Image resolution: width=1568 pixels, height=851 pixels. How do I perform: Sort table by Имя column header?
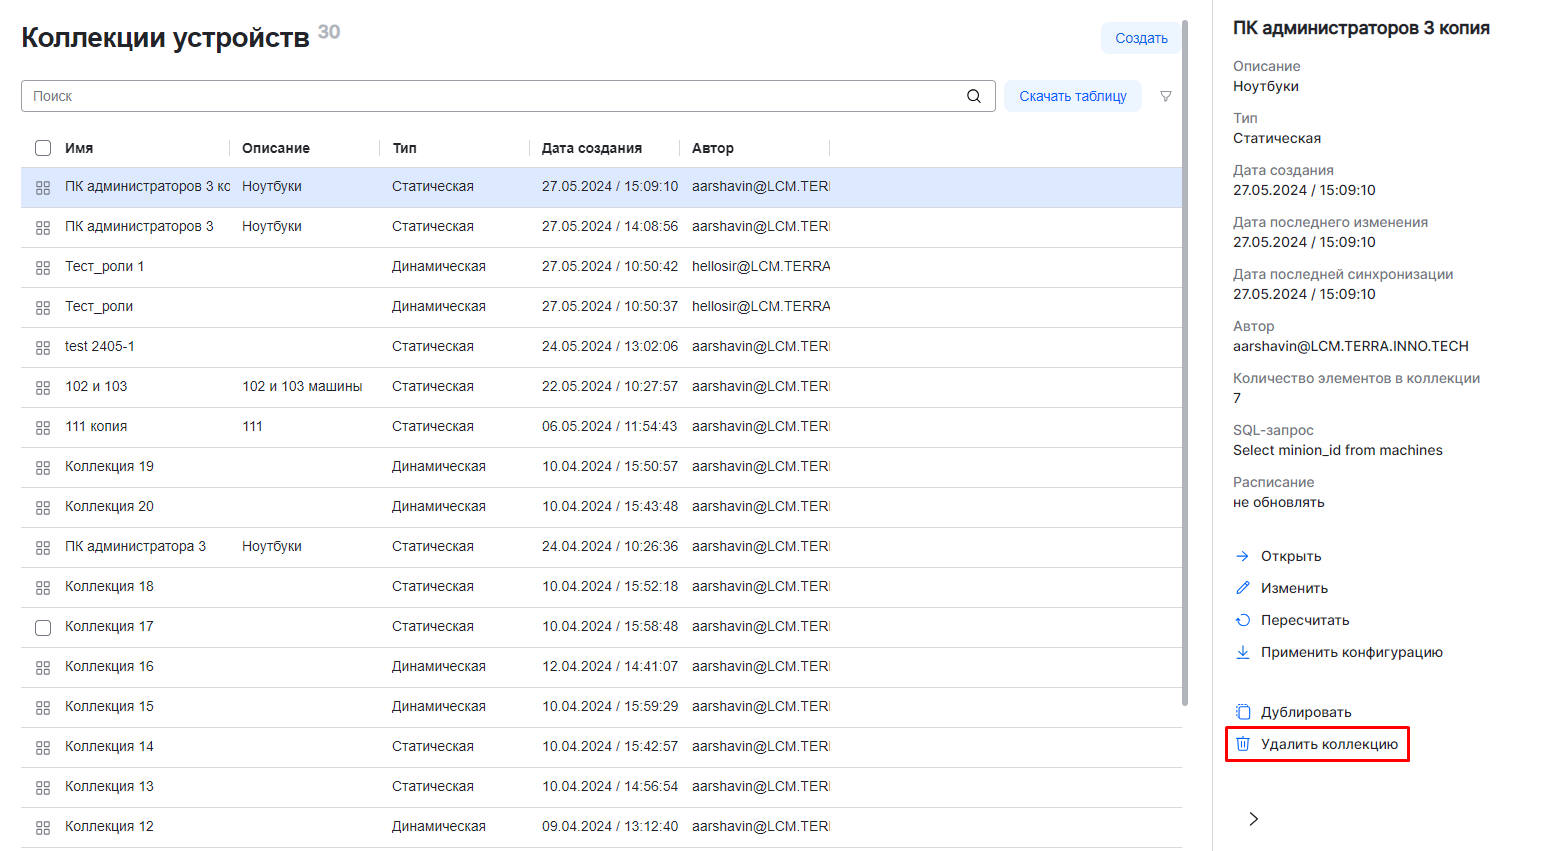pos(79,148)
